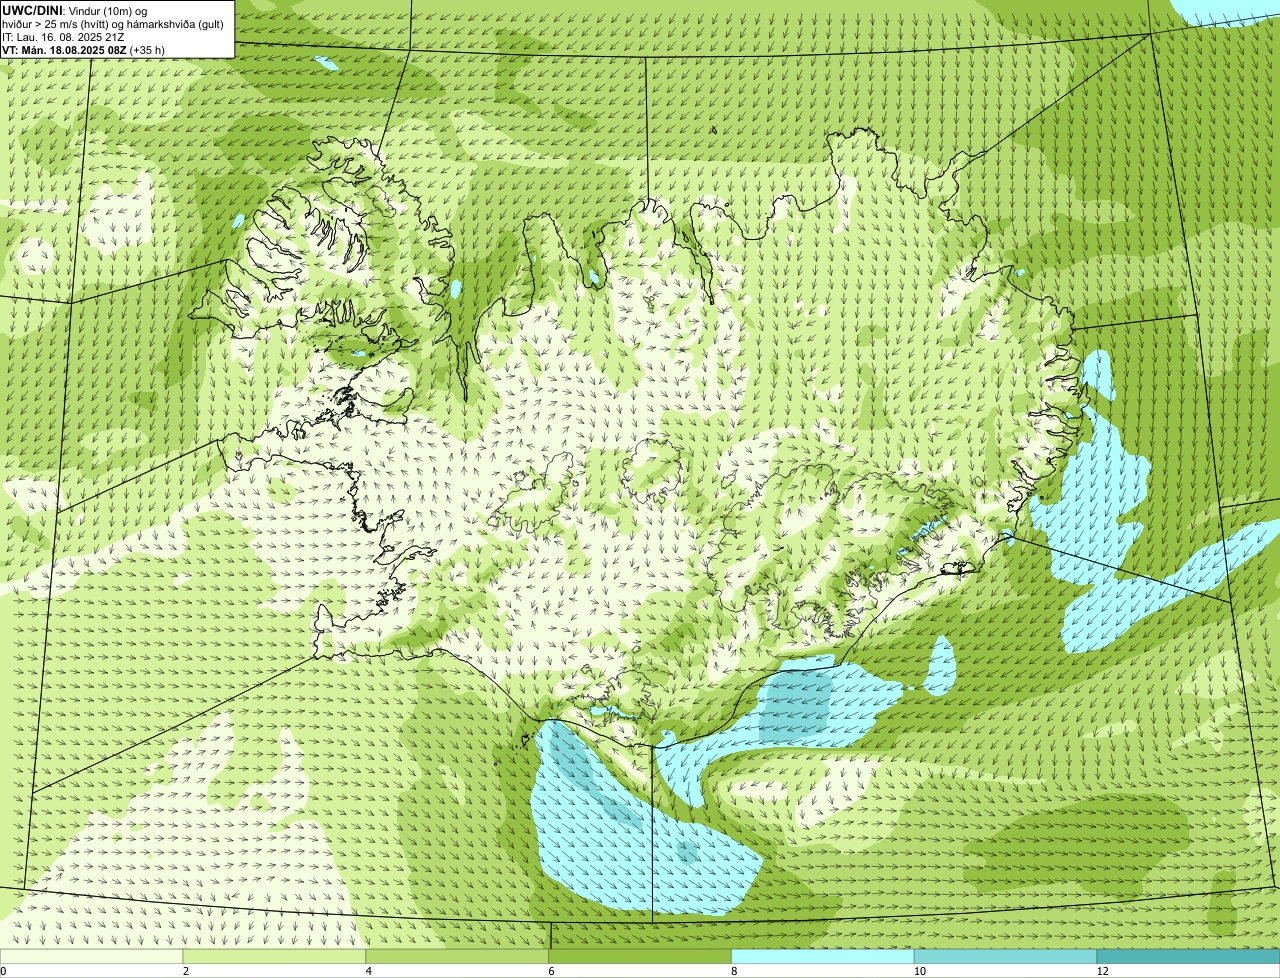Click the "UWC/DINI: Vindur (10m) og" title line
Image resolution: width=1280 pixels, height=978 pixels.
pos(74,10)
